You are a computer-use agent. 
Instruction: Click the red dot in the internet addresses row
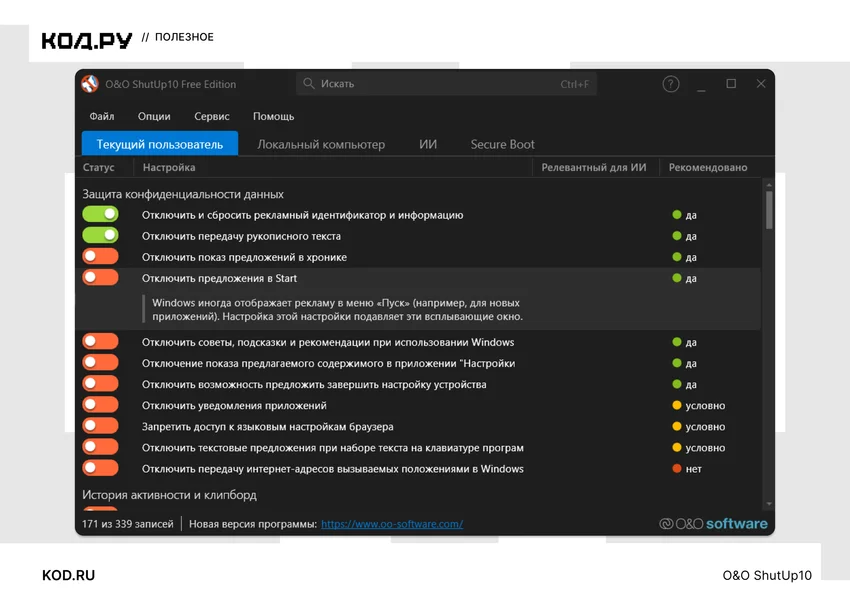[x=677, y=468]
